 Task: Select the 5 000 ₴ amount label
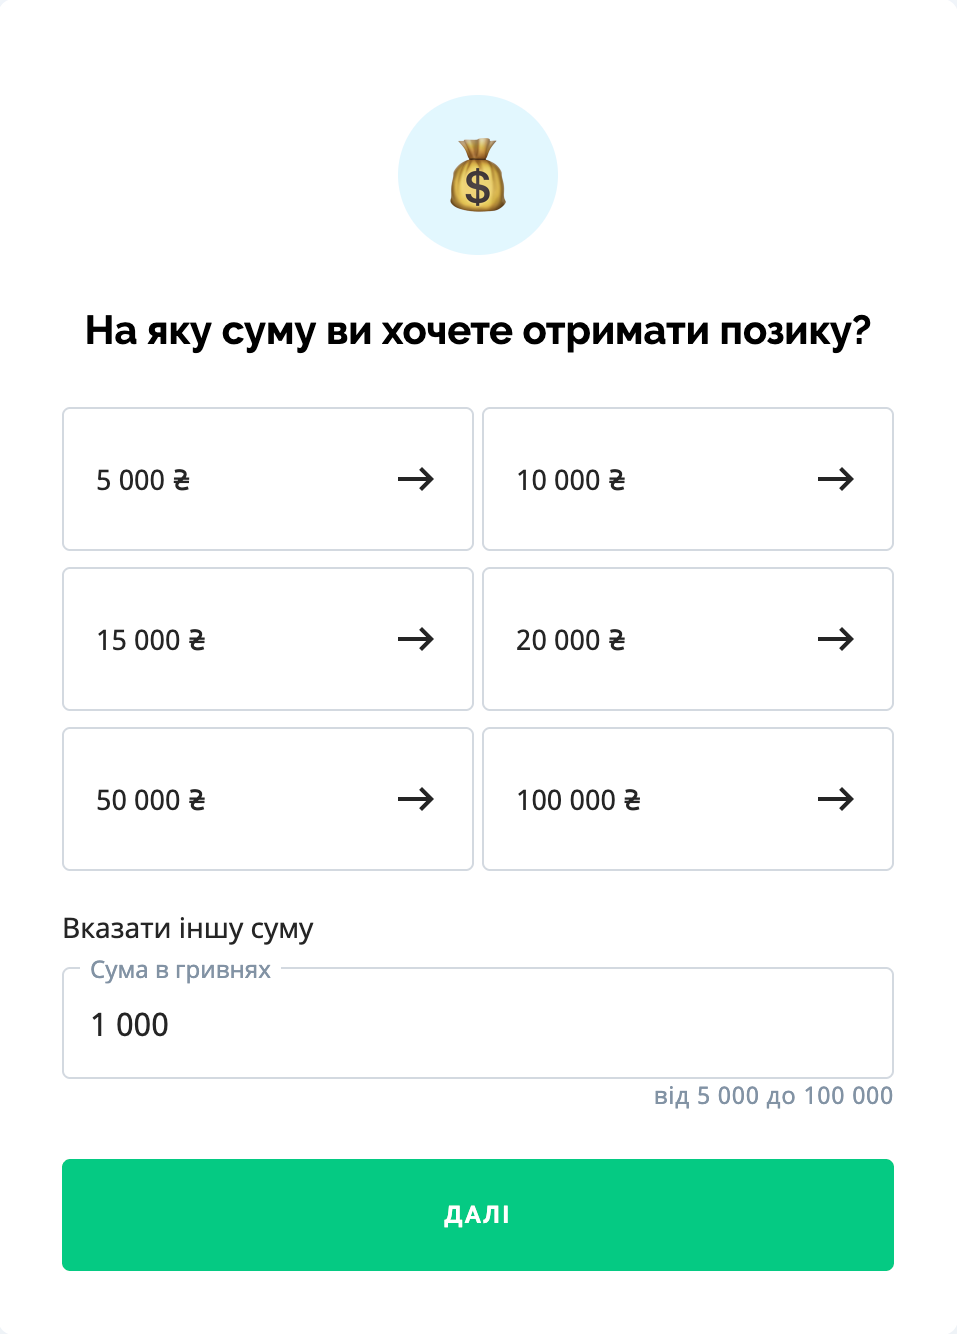click(x=143, y=481)
